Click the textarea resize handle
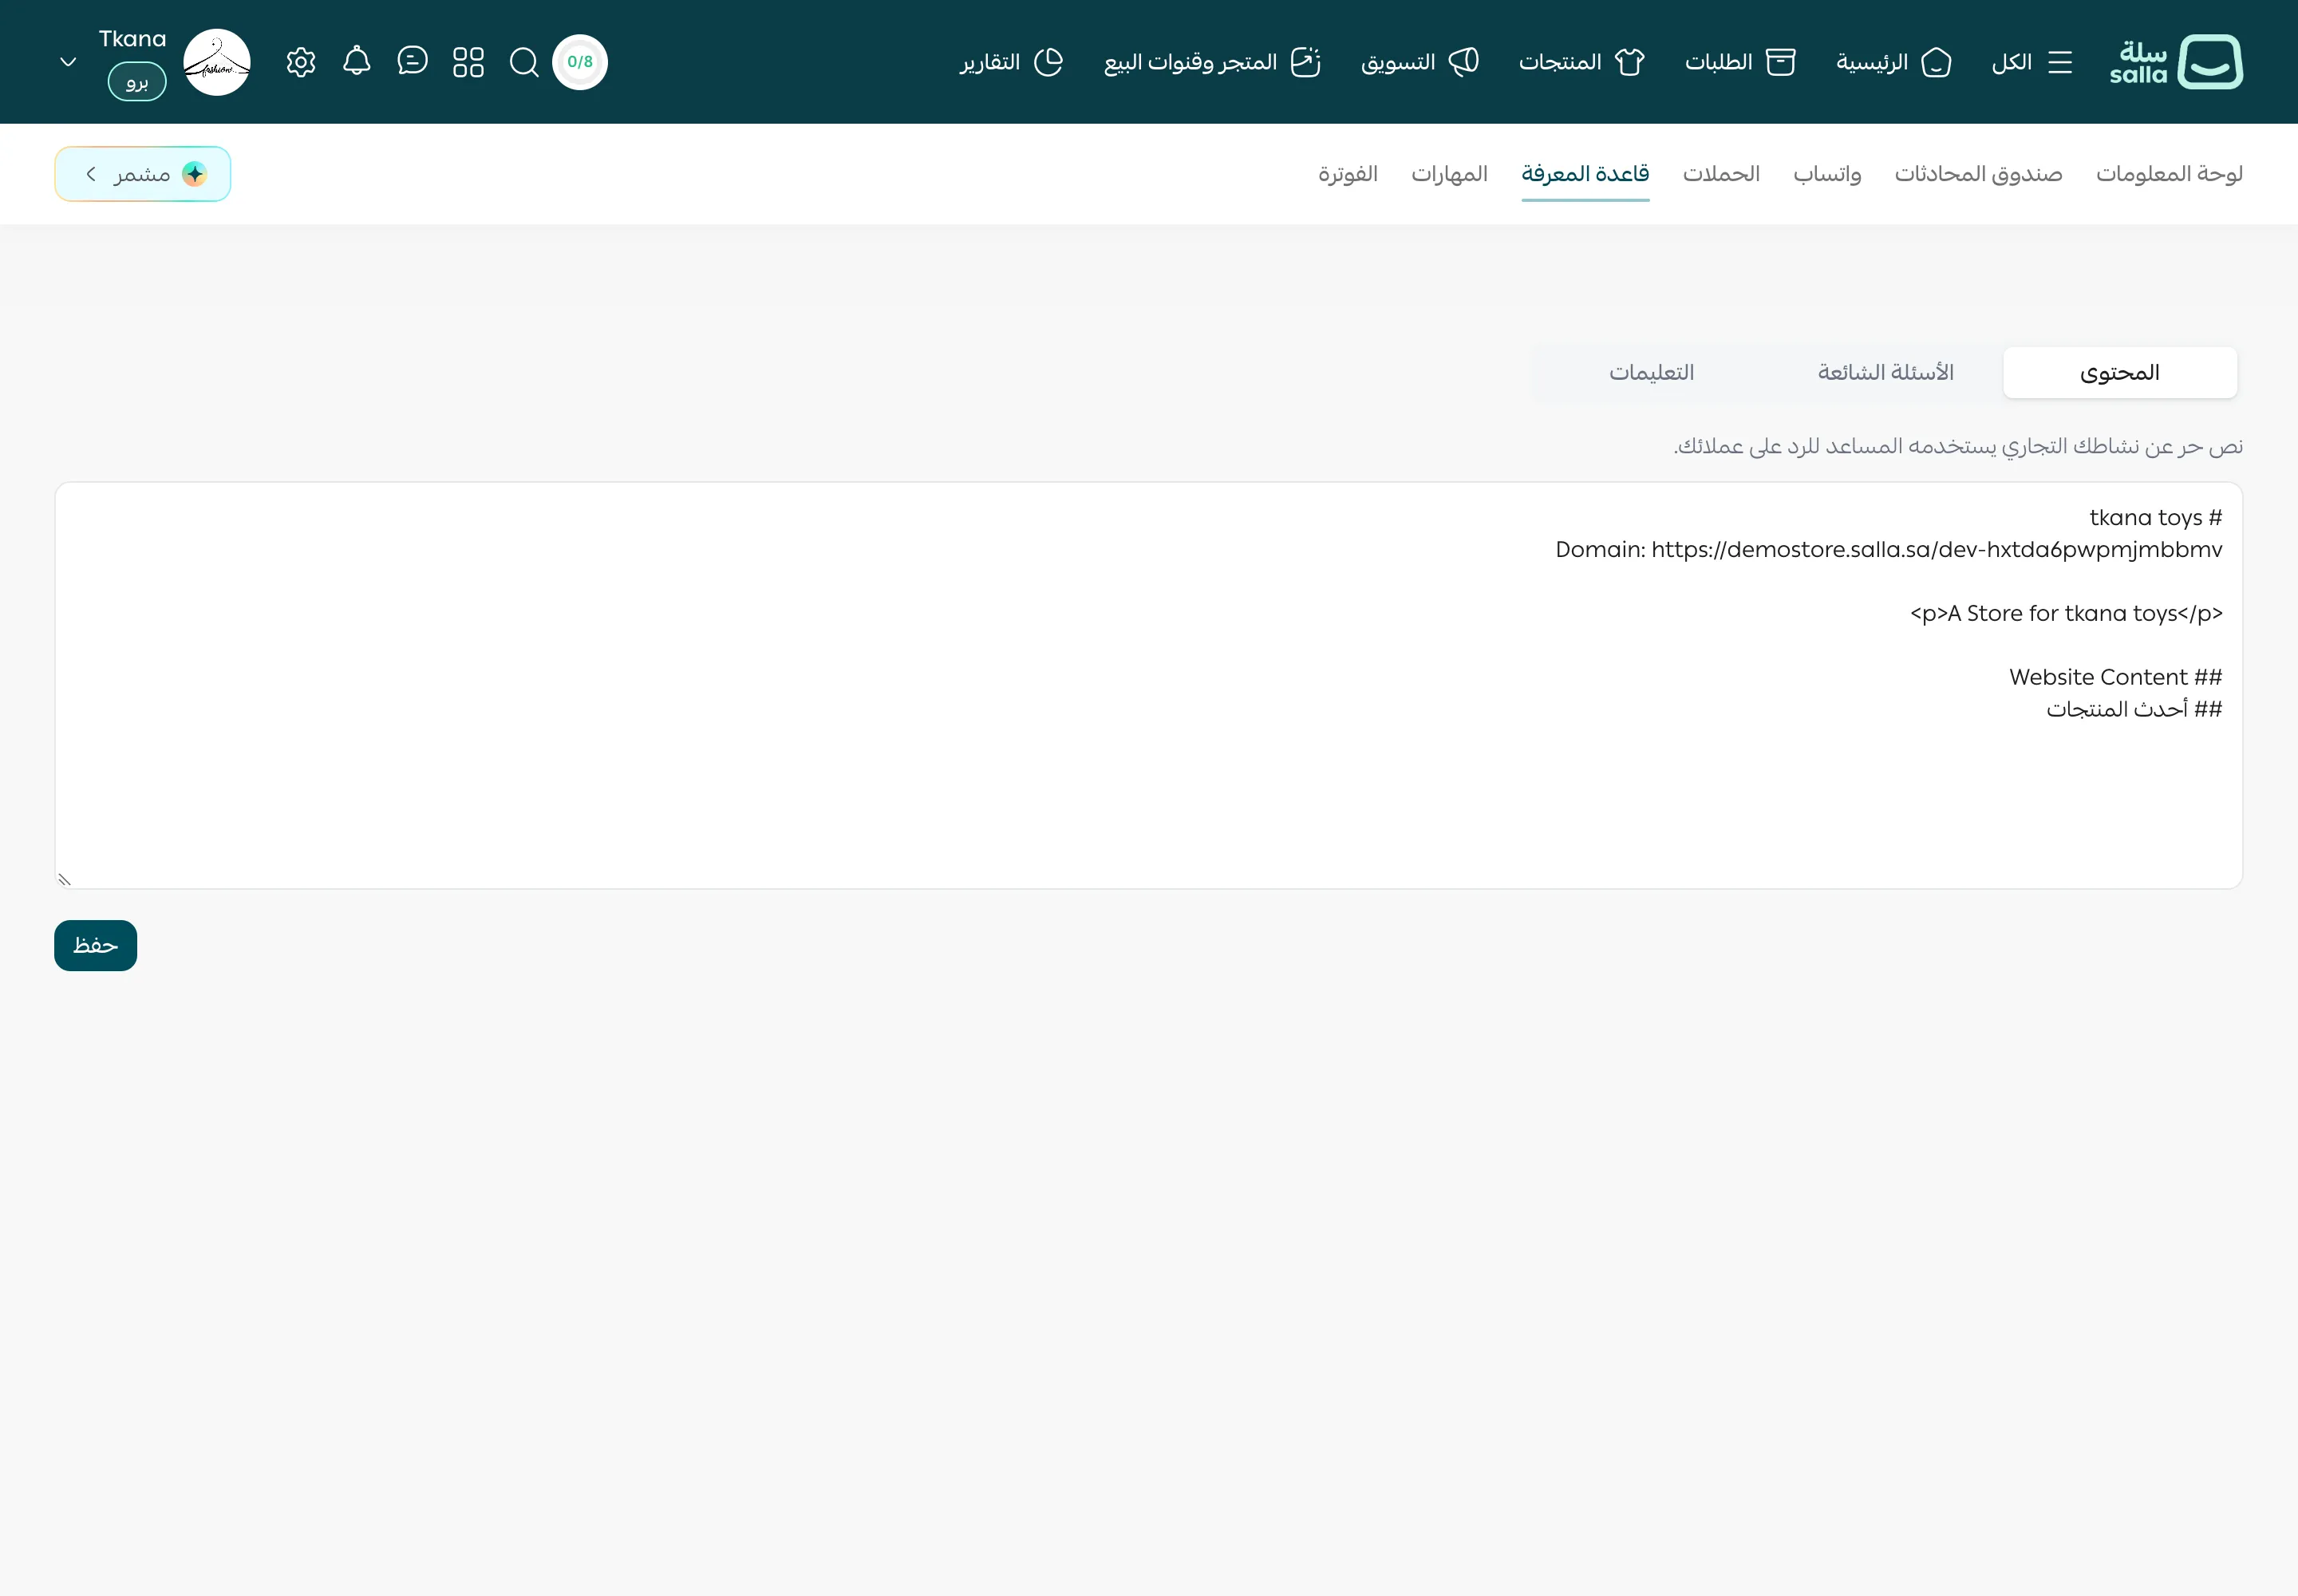Viewport: 2298px width, 1596px height. [64, 879]
